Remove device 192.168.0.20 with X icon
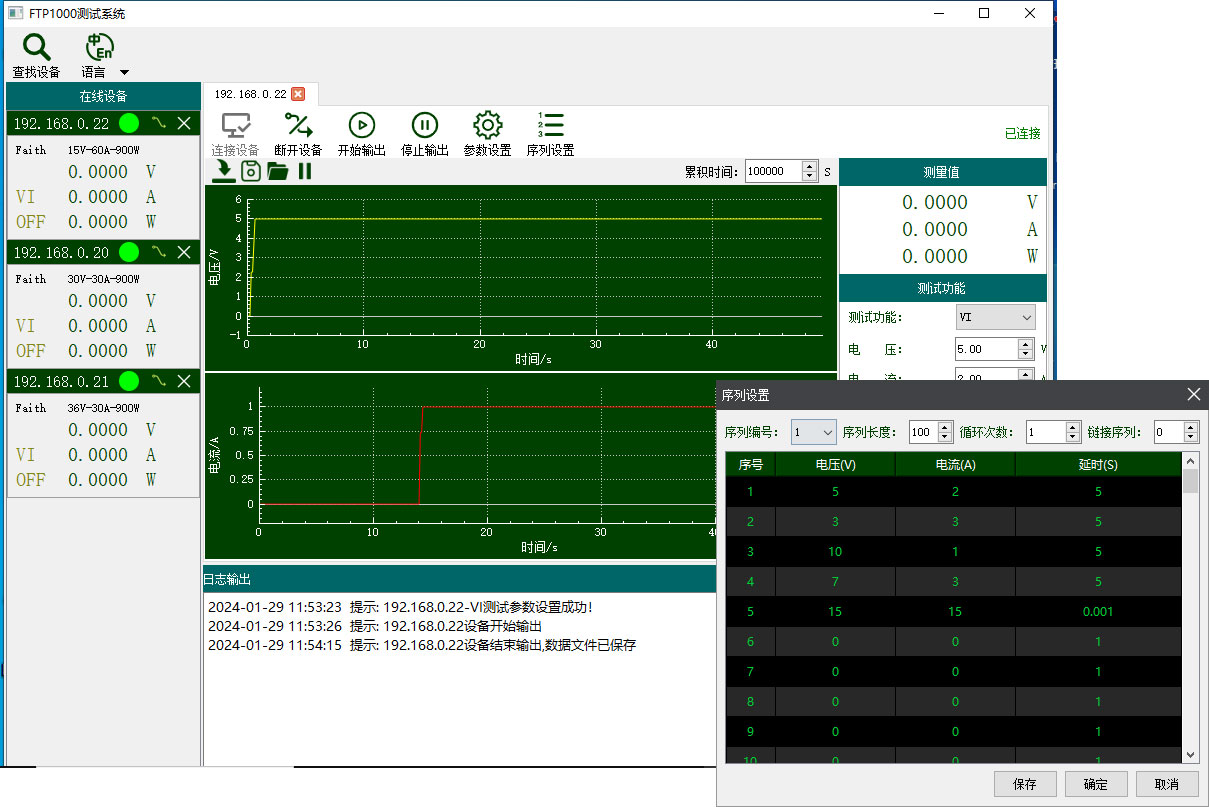Screen dimensions: 1209x807 click(x=184, y=252)
